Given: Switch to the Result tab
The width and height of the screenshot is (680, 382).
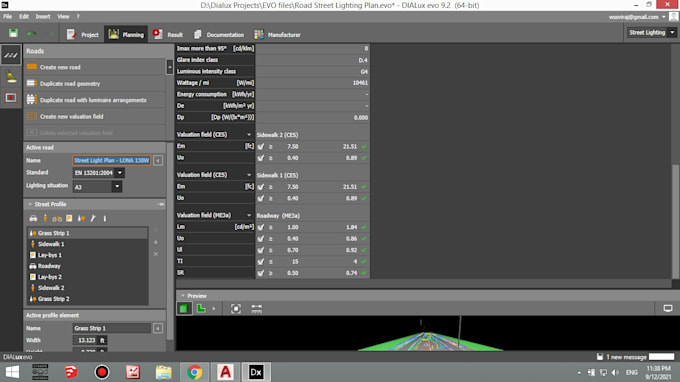Looking at the screenshot, I should (x=168, y=34).
